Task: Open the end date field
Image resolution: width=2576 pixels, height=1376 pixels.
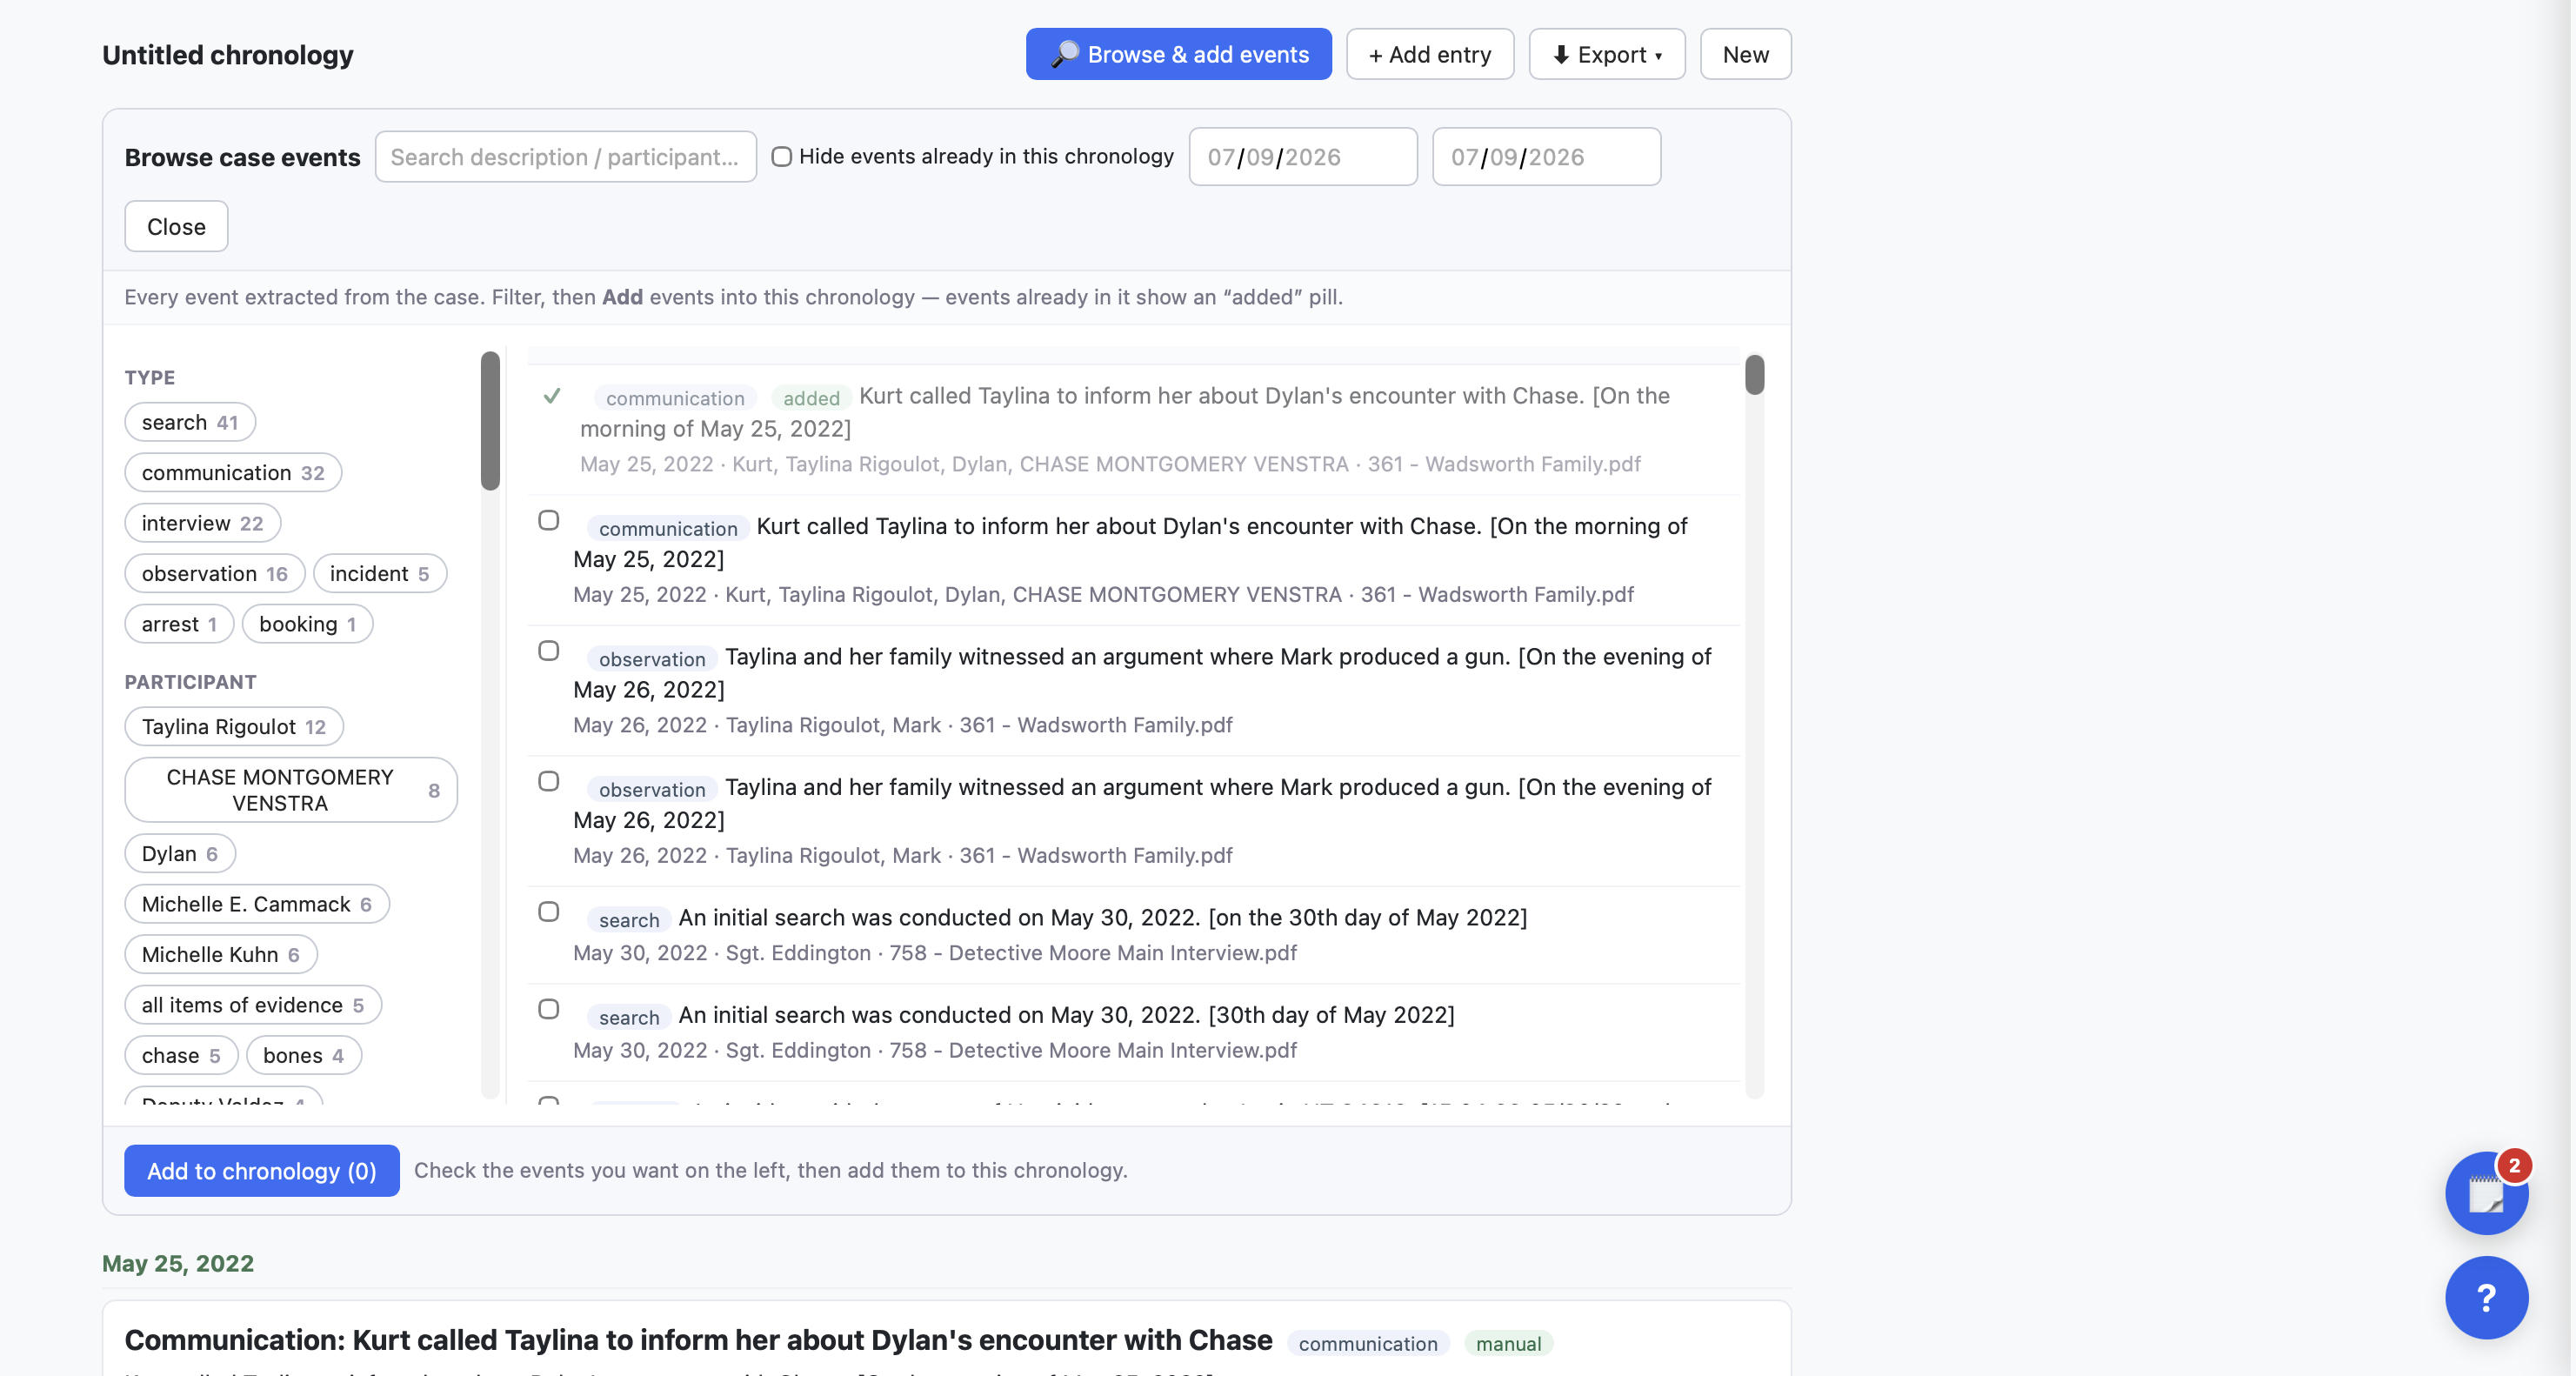Action: coord(1546,156)
